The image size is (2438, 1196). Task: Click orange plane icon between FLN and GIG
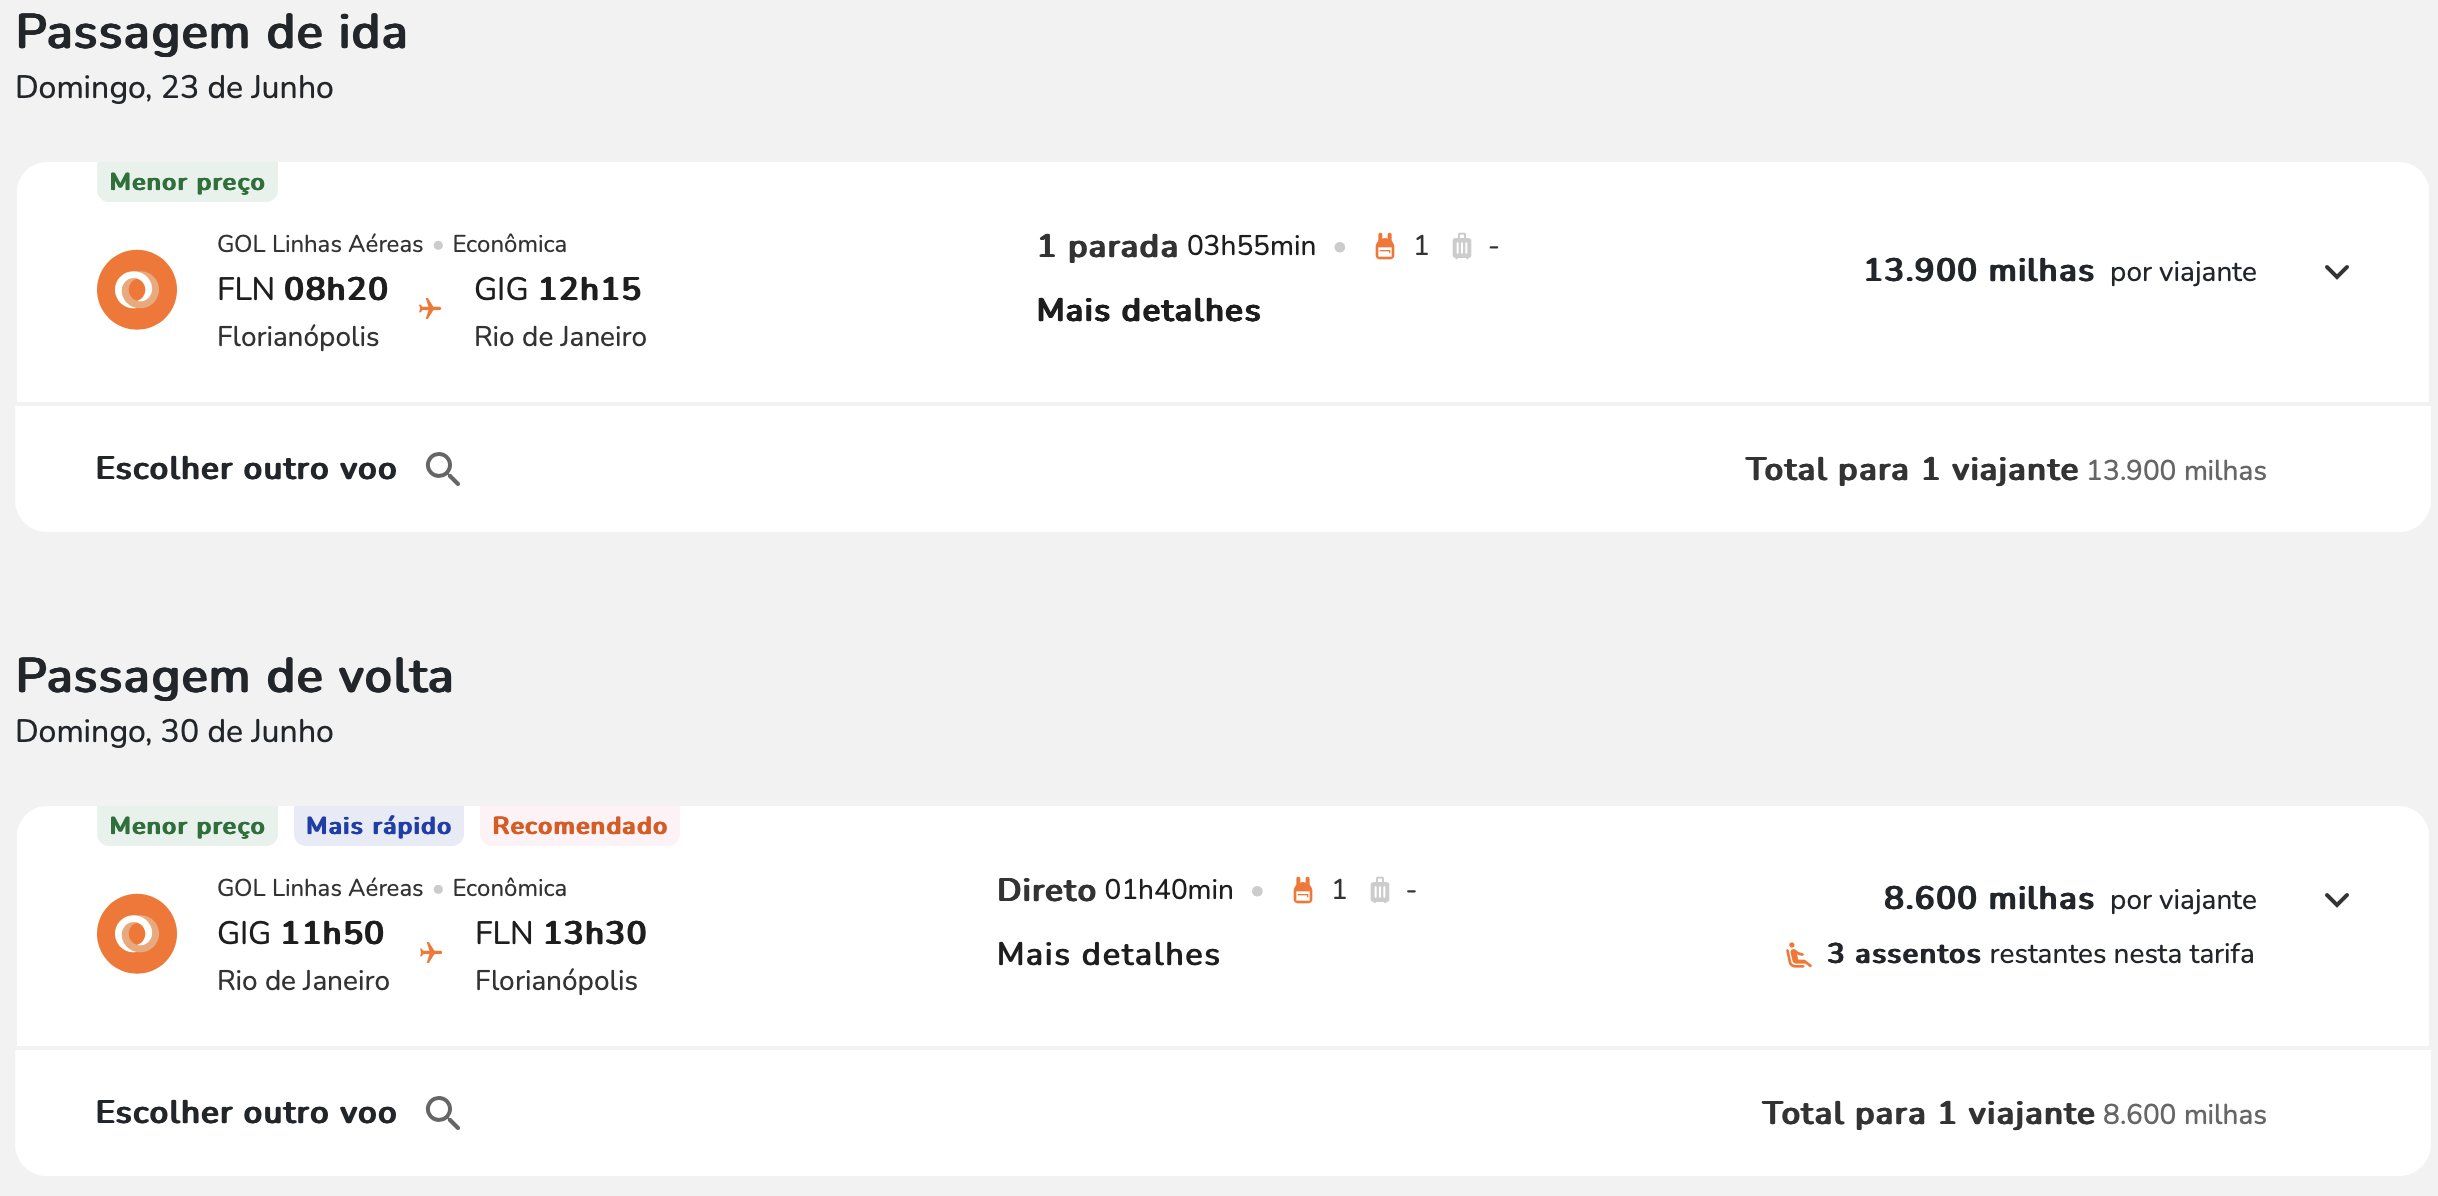(430, 308)
